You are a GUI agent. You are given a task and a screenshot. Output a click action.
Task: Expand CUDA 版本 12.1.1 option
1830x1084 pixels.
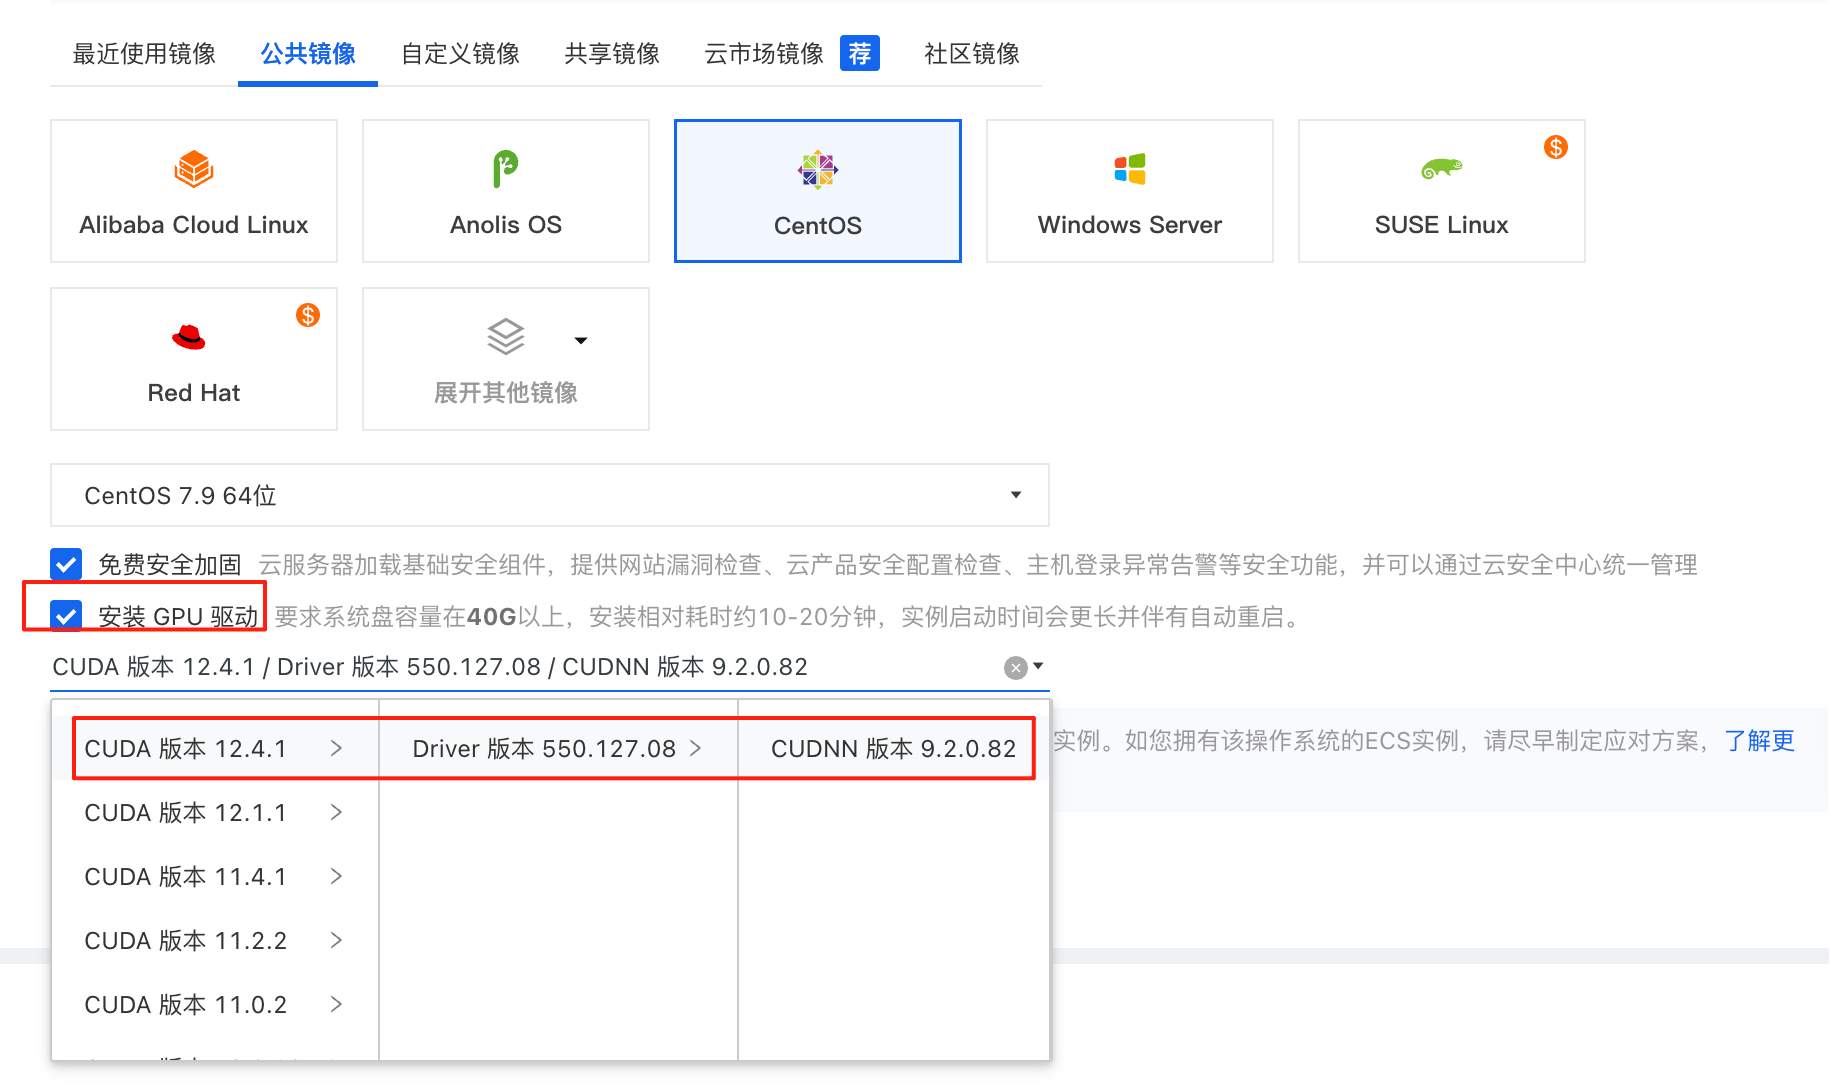click(215, 813)
